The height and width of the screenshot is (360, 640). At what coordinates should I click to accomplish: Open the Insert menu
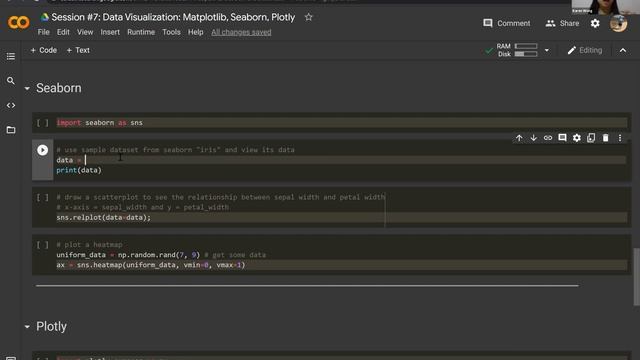[110, 32]
